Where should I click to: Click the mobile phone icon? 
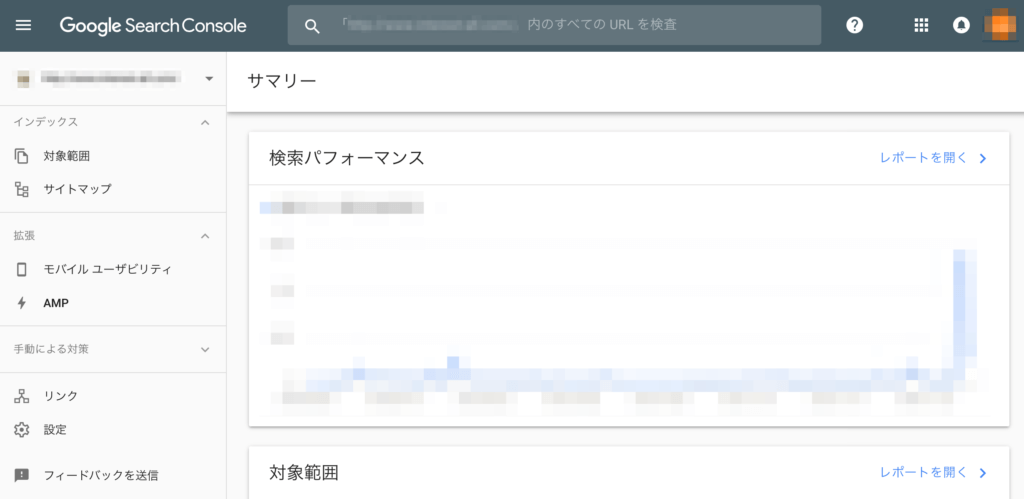(22, 269)
